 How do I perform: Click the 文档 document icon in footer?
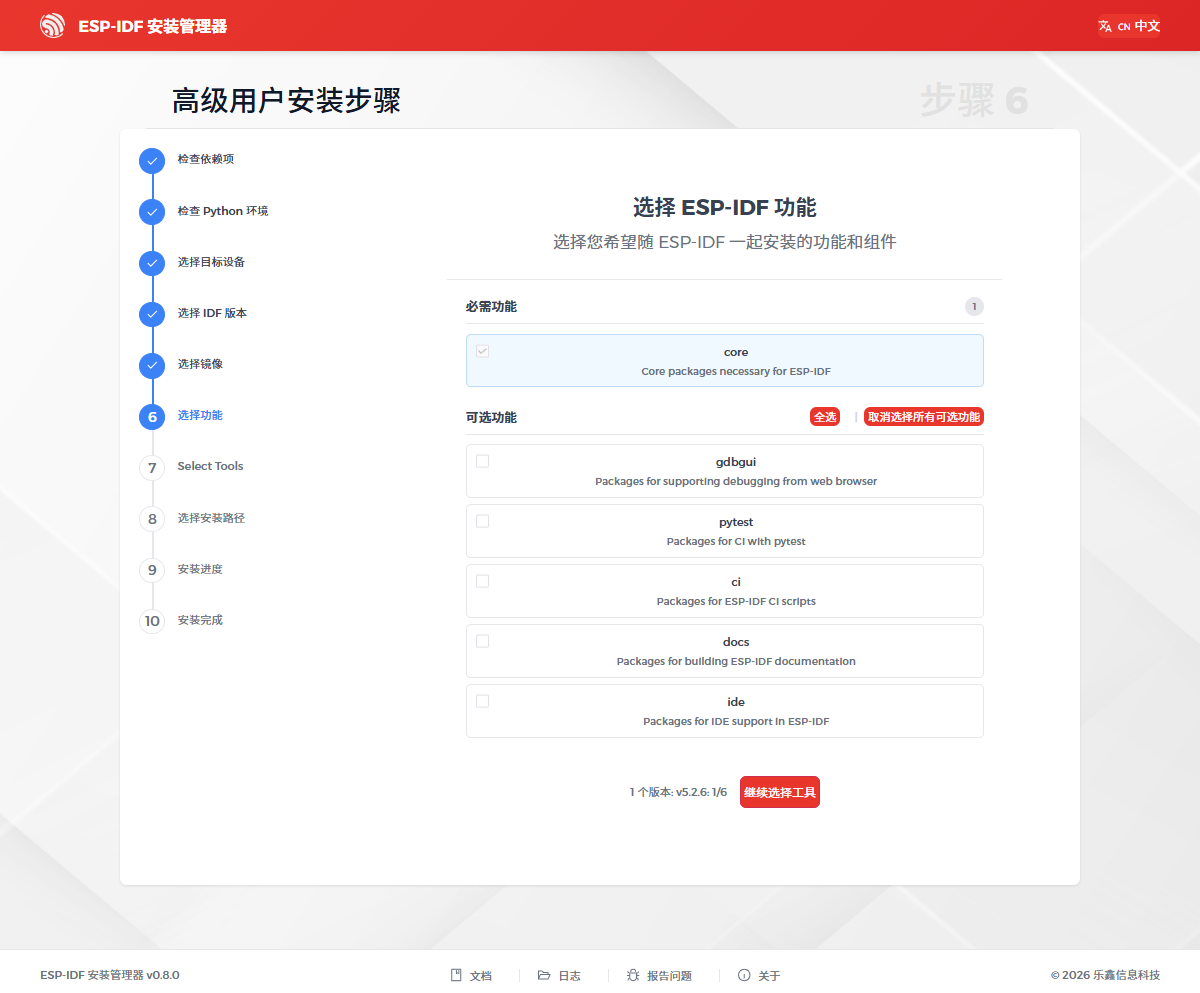click(x=456, y=975)
